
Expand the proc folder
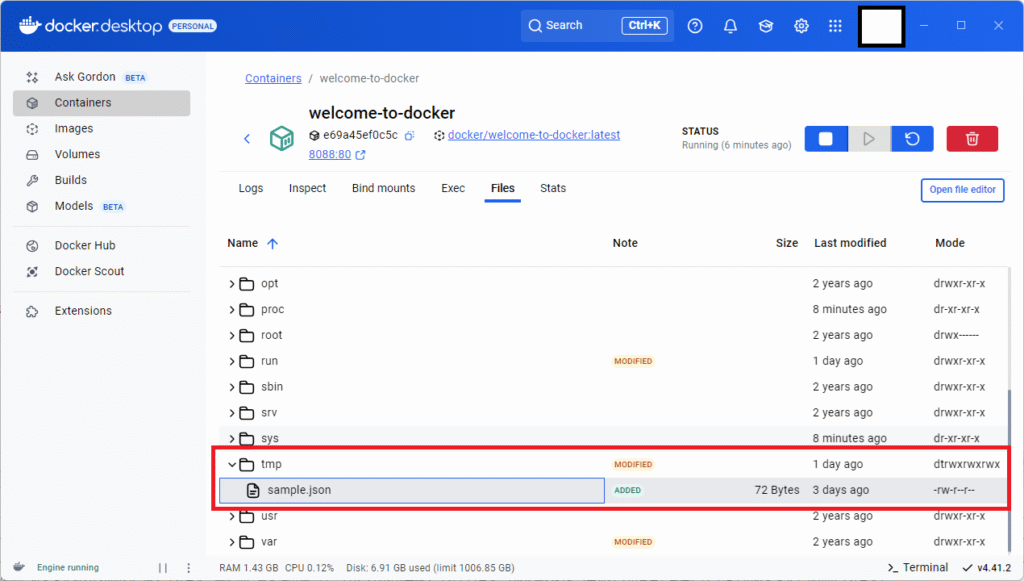[x=231, y=309]
